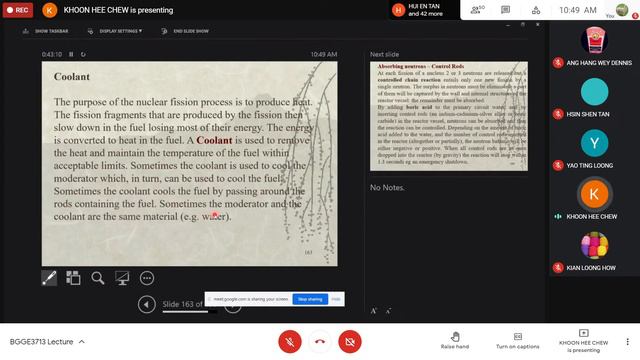This screenshot has height=360, width=640.
Task: Turn on captions
Action: 518,341
